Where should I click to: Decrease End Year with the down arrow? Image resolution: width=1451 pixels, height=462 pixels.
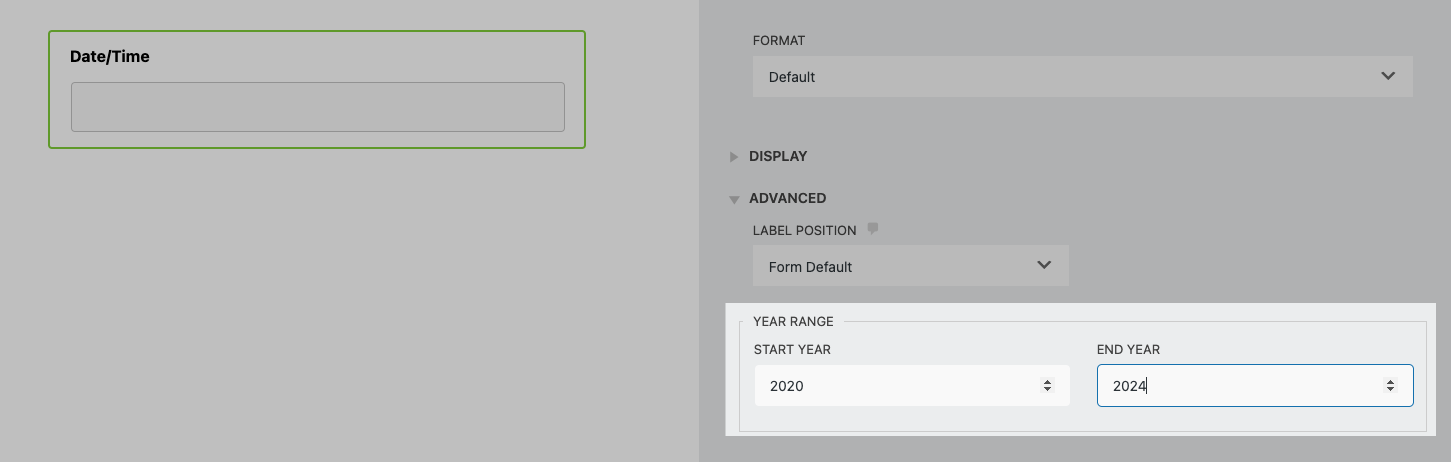[1390, 389]
